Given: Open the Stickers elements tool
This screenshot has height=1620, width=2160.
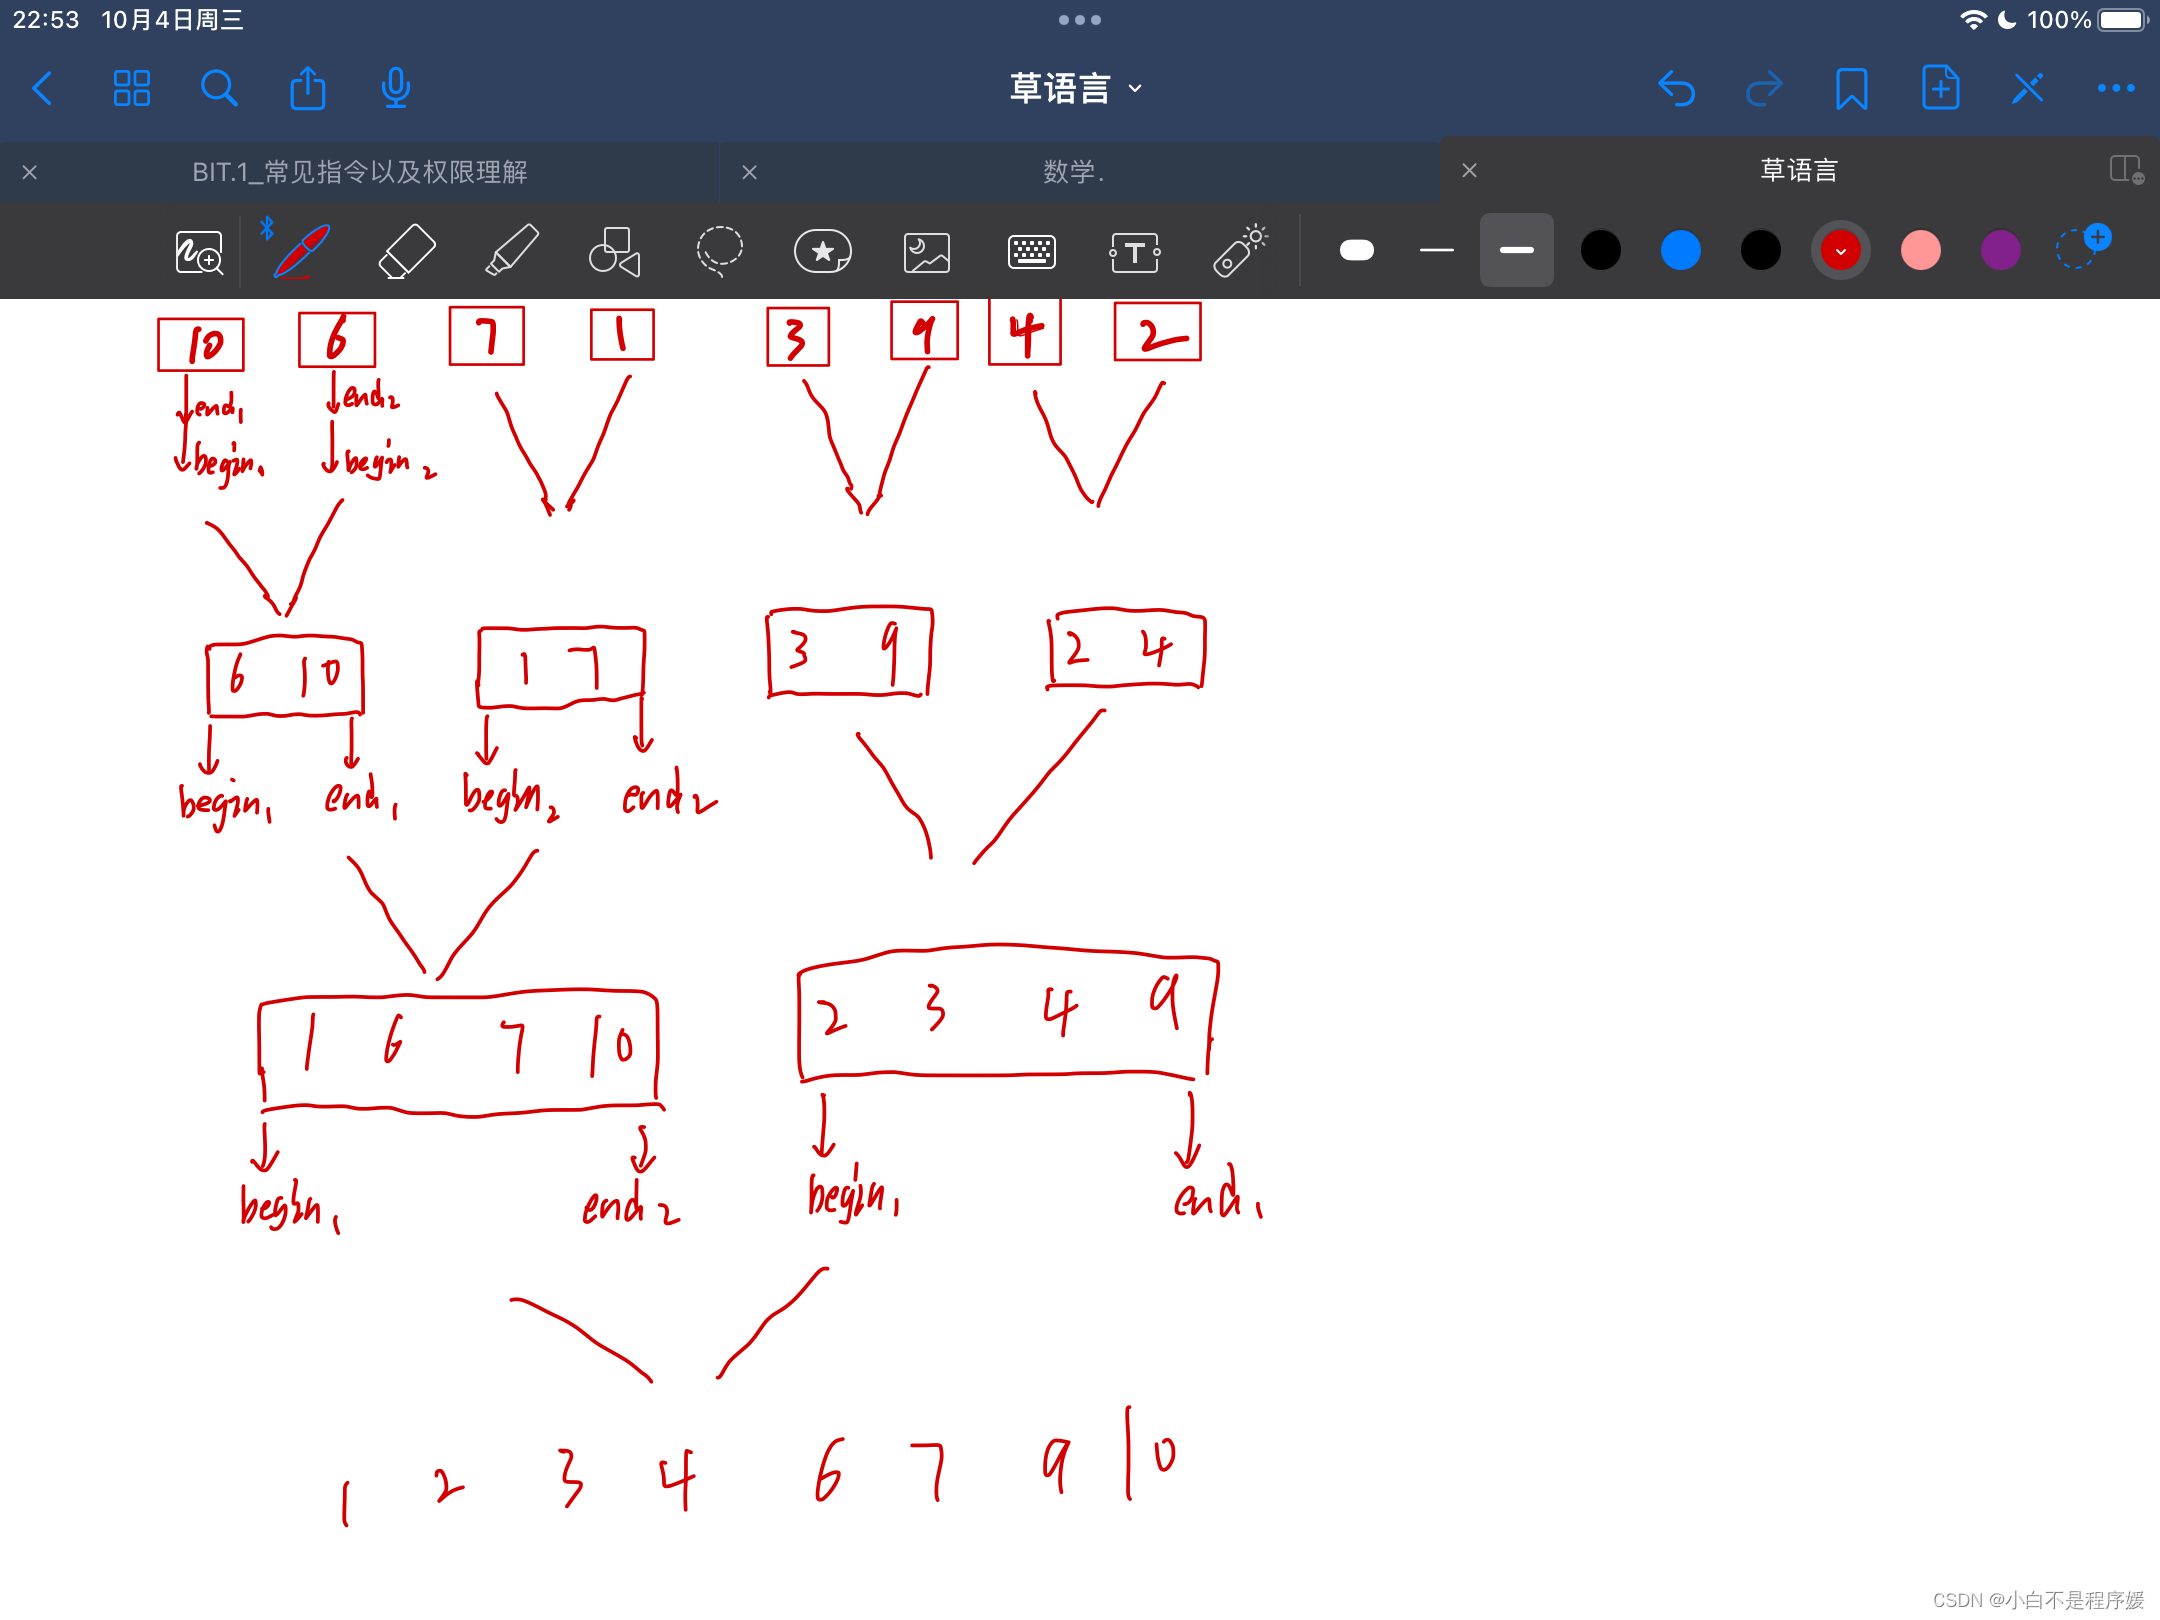Looking at the screenshot, I should (822, 251).
